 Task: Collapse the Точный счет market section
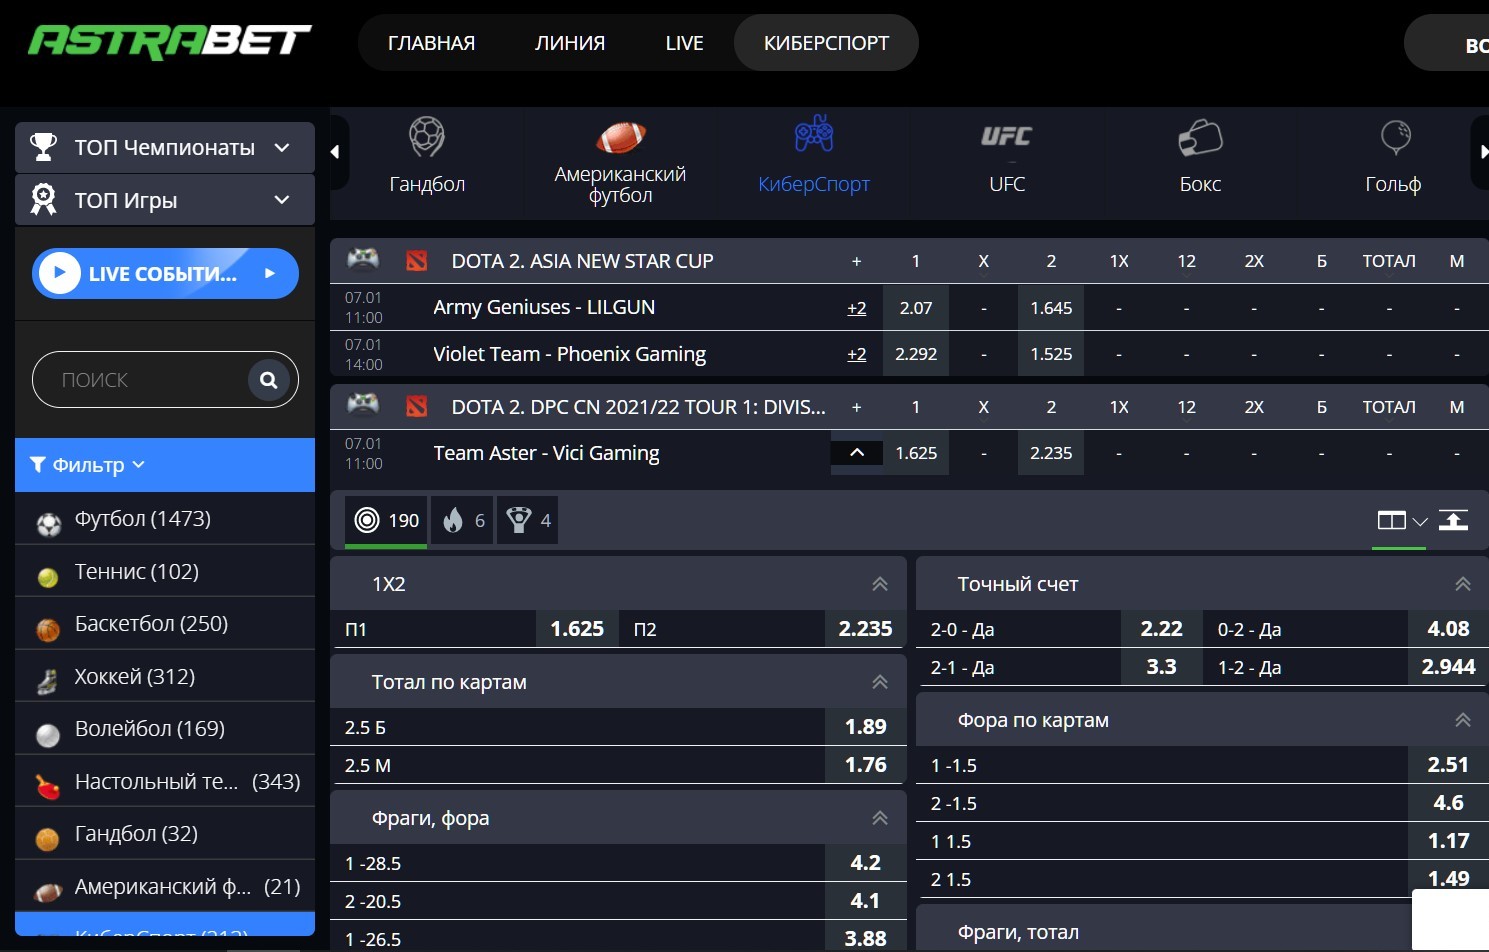[x=1463, y=584]
